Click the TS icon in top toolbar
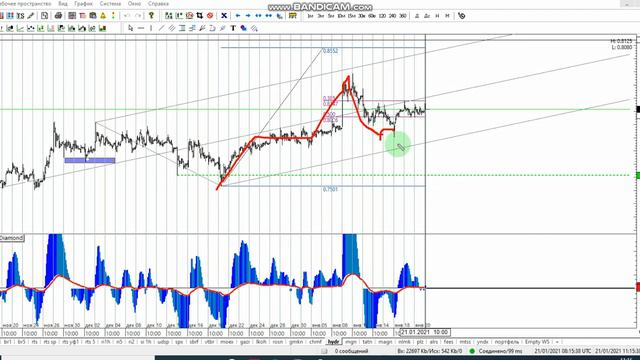 pos(20,16)
